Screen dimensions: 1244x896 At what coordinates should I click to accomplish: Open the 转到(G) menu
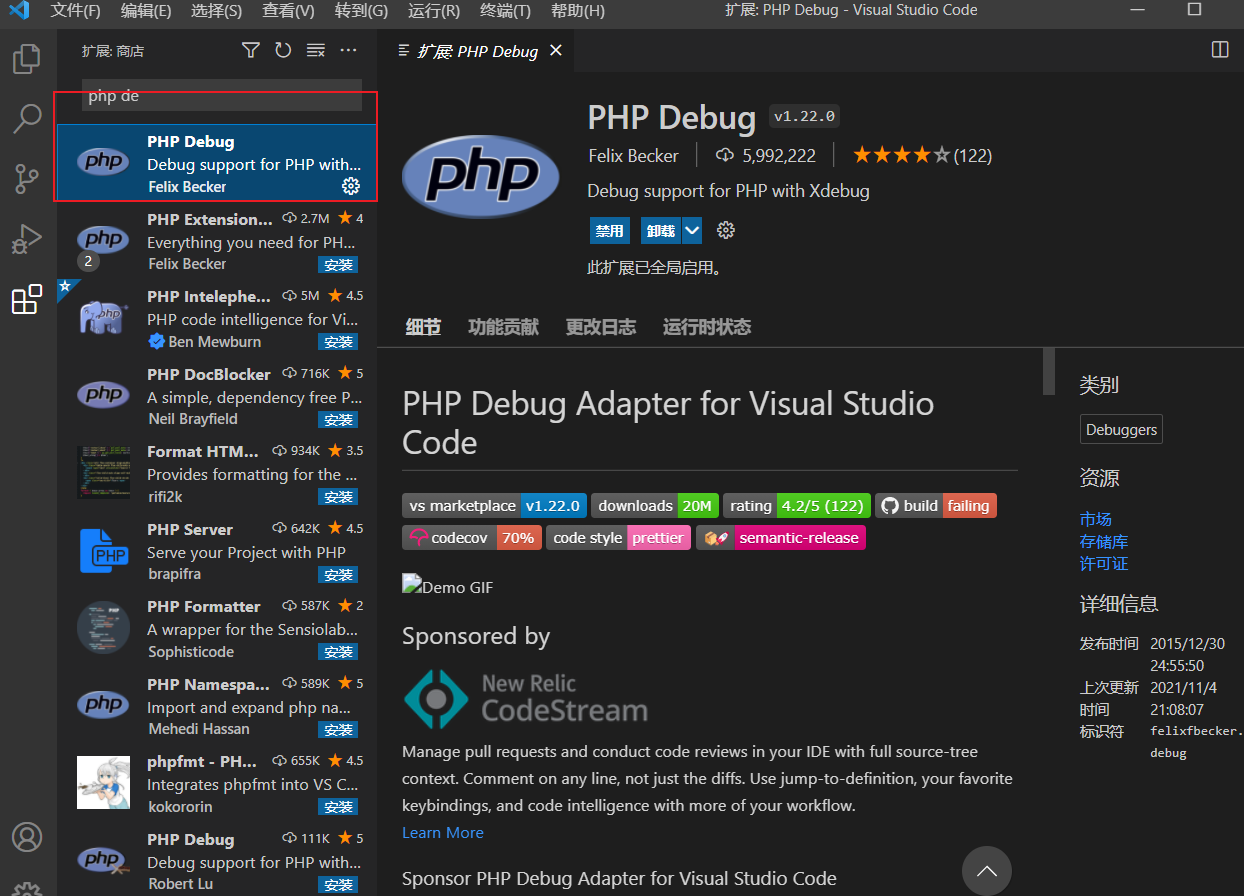click(x=361, y=11)
